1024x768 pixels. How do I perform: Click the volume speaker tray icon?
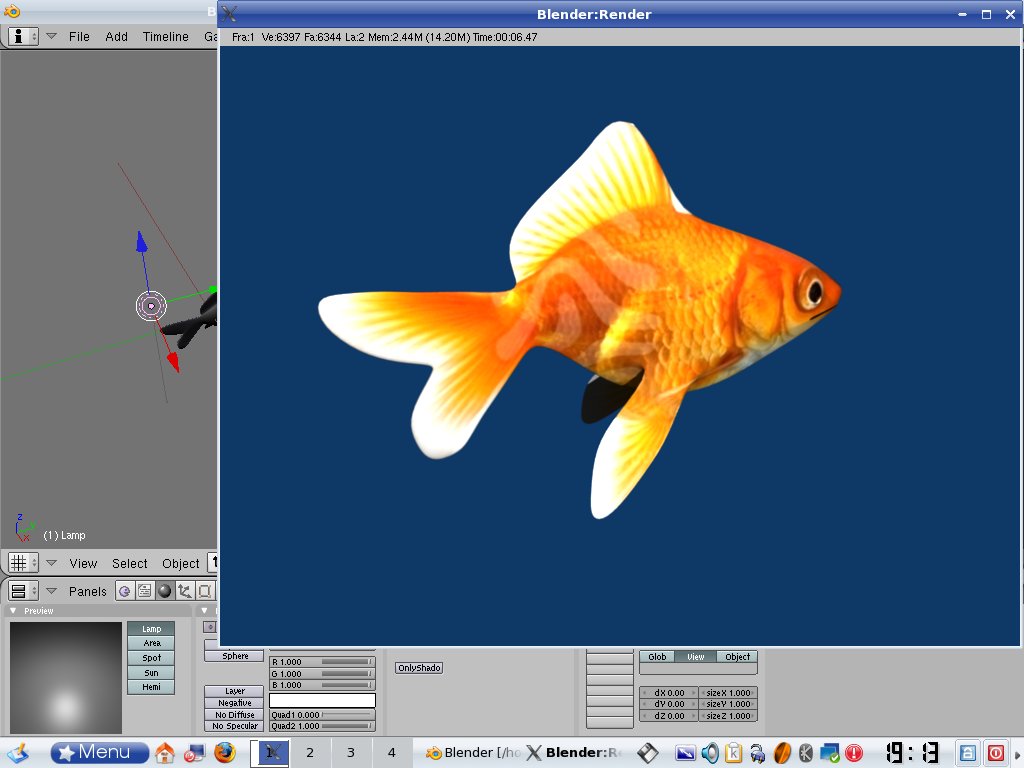[x=710, y=753]
